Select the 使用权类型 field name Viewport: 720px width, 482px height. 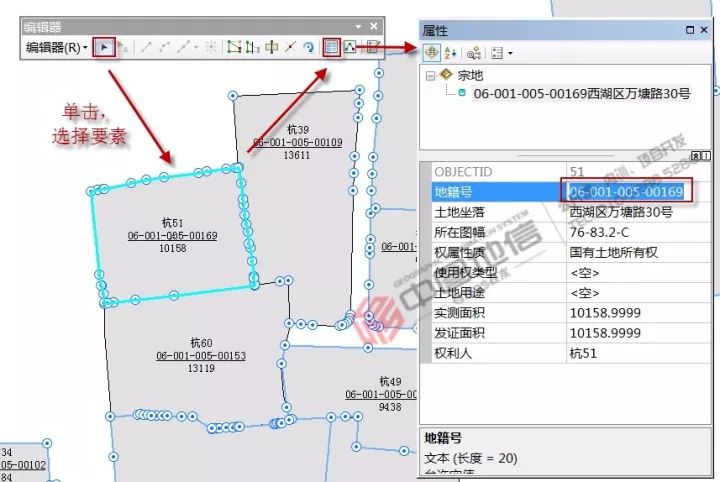pyautogui.click(x=465, y=273)
